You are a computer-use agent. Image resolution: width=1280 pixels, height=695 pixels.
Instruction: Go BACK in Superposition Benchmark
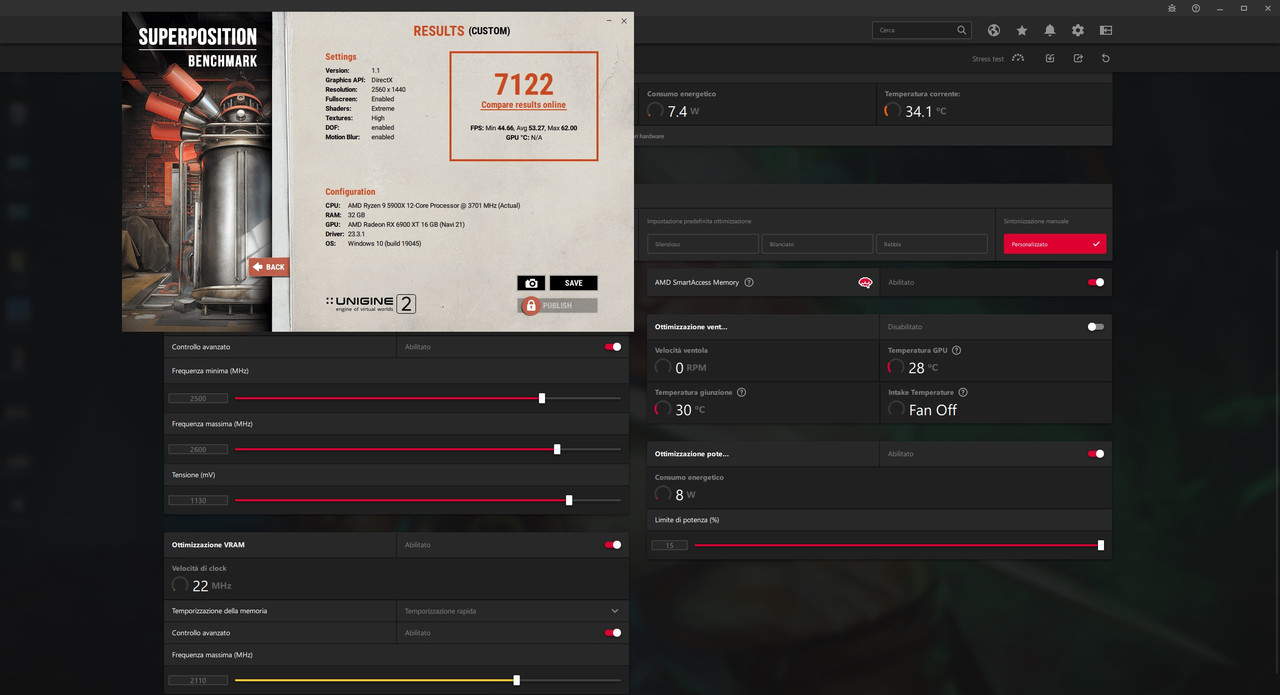(268, 267)
